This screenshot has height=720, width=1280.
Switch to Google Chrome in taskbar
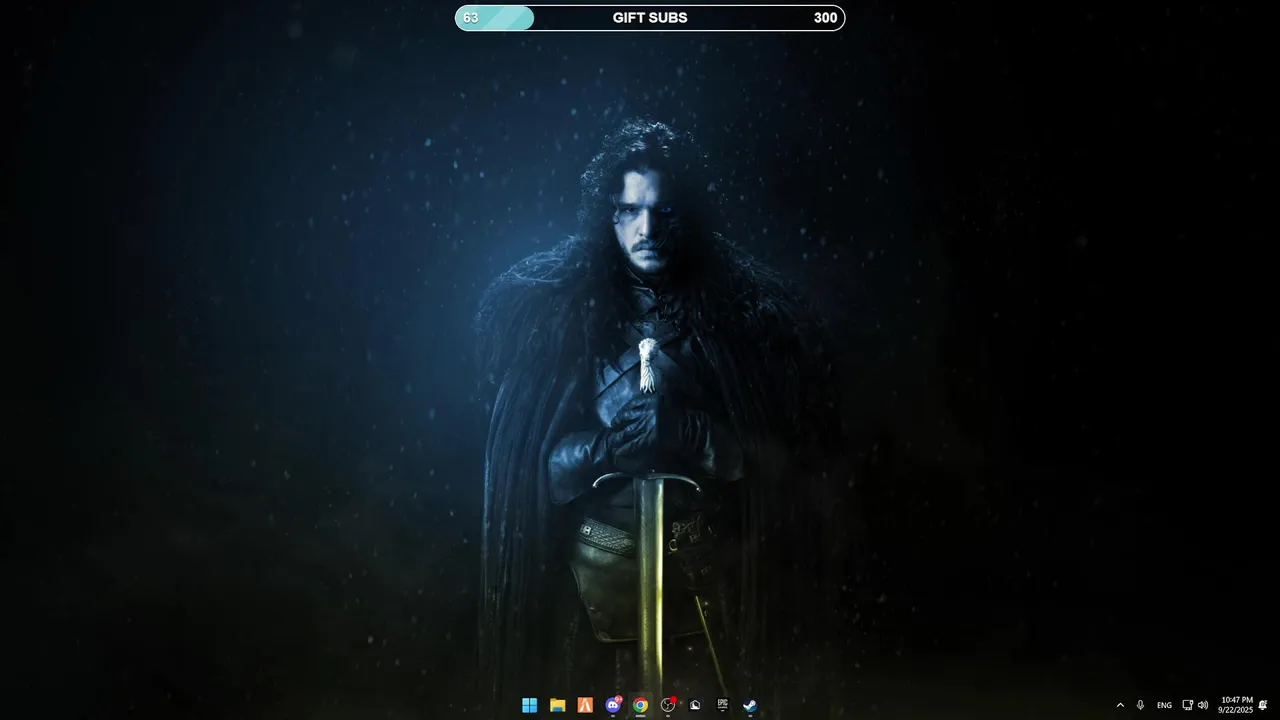coord(640,705)
